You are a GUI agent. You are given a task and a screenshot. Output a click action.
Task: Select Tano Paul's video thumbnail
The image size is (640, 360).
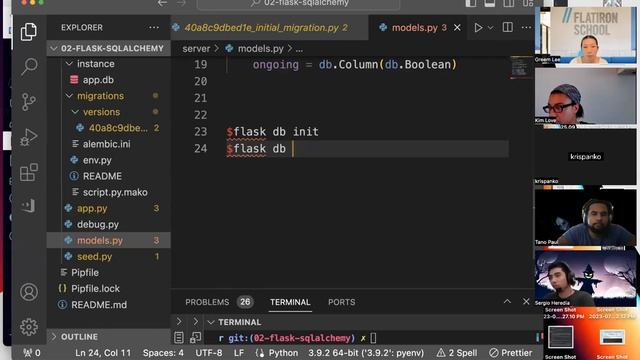point(585,218)
